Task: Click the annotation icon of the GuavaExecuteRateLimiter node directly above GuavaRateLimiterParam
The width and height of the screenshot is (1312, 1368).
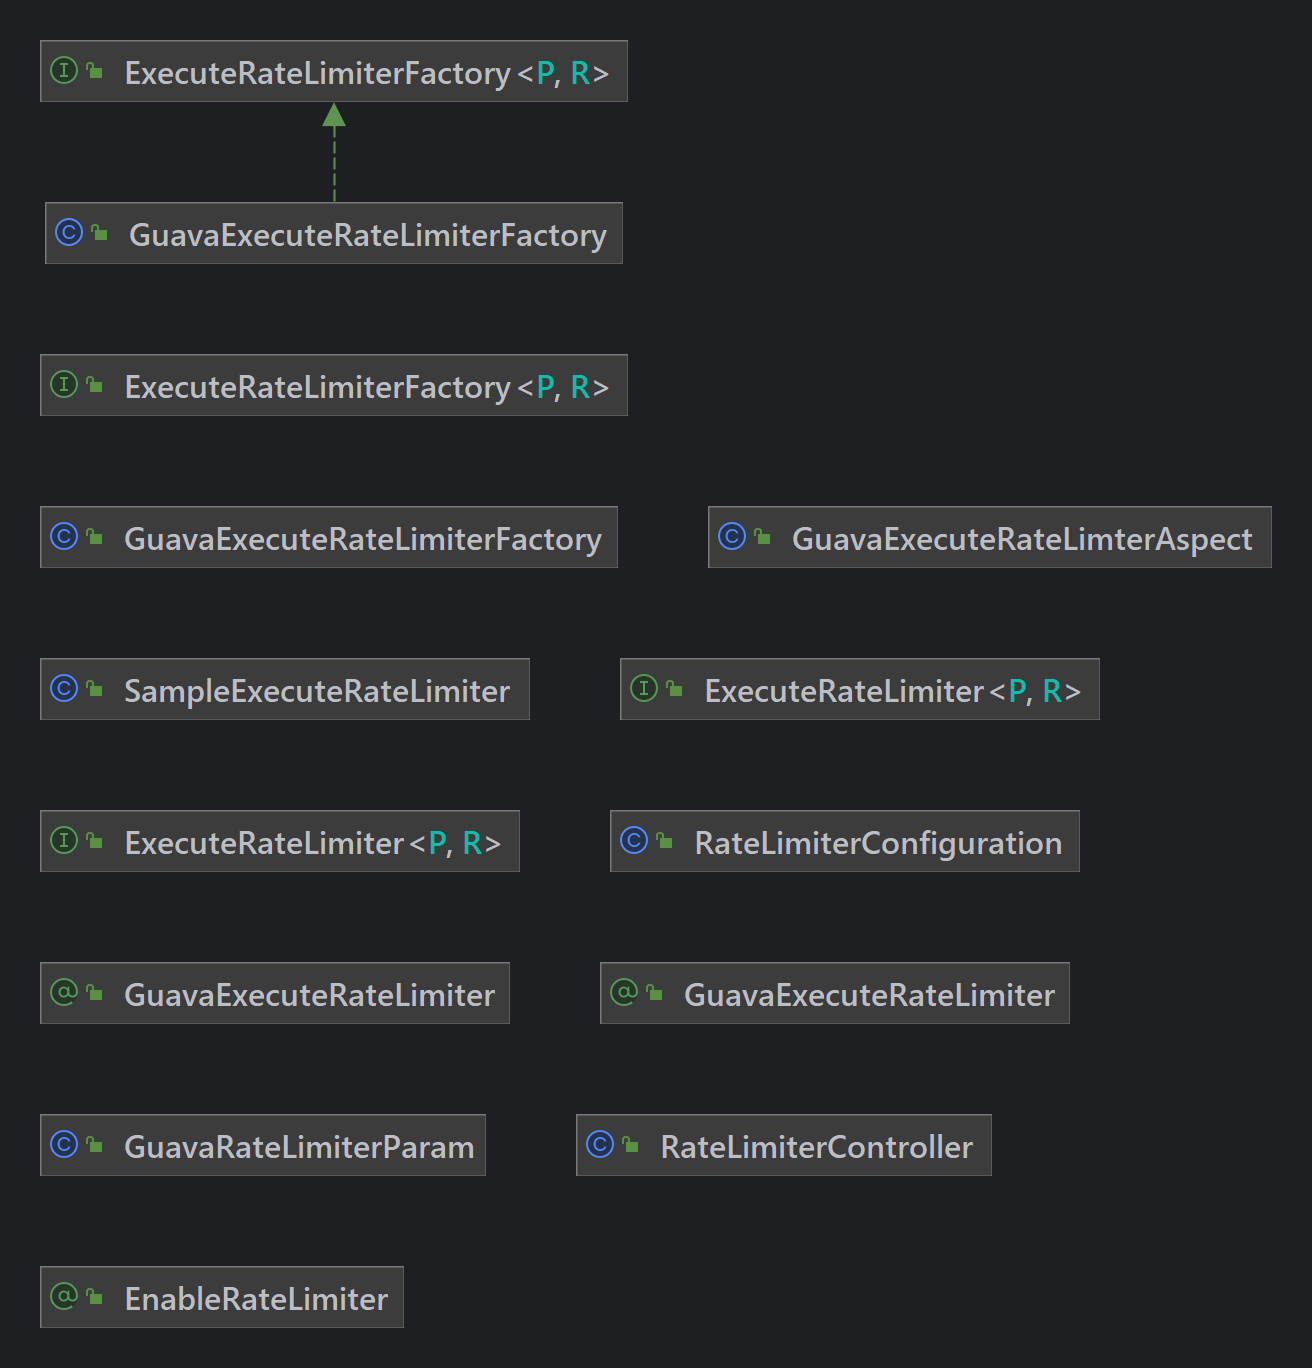Action: [x=64, y=993]
